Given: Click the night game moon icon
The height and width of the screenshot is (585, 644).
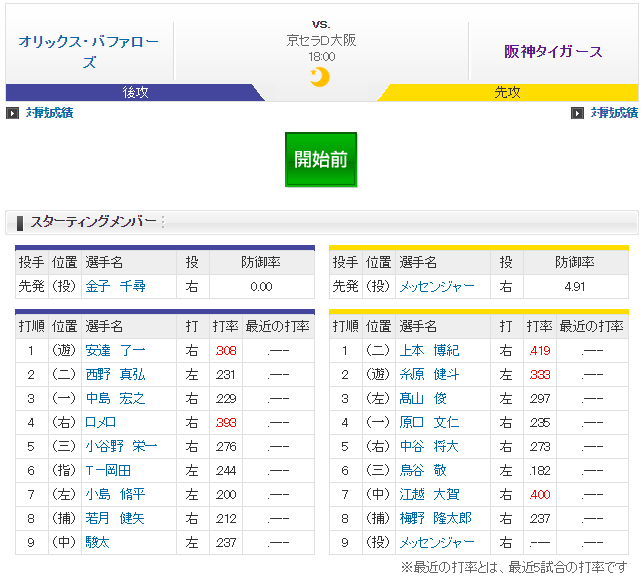Looking at the screenshot, I should (320, 77).
